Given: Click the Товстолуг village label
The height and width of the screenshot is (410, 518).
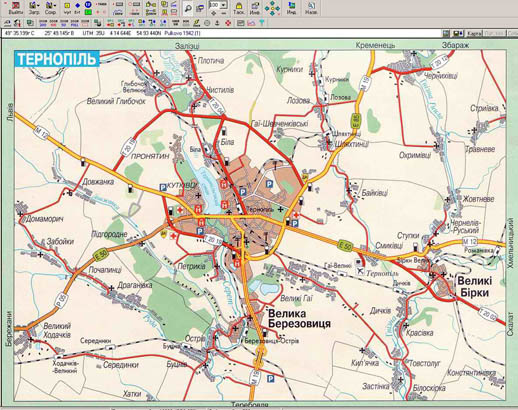Looking at the screenshot, I should pyautogui.click(x=424, y=363).
